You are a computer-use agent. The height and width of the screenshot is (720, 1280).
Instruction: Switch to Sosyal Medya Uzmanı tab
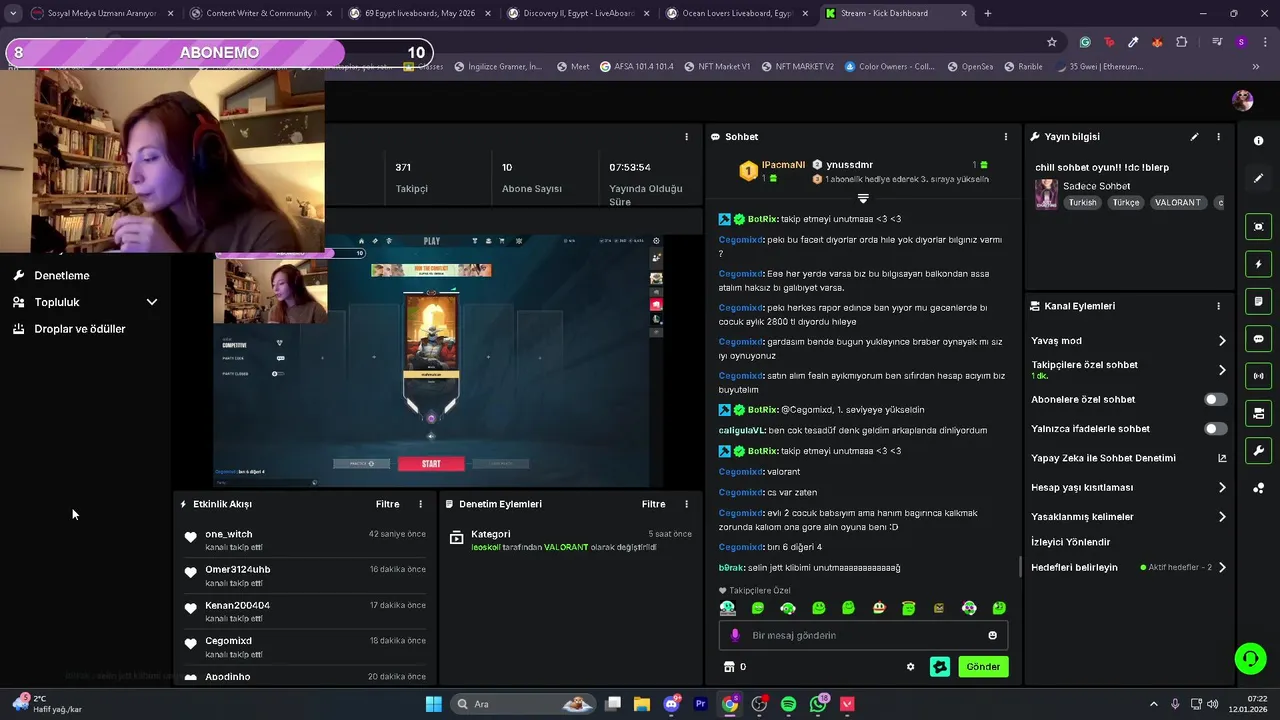[100, 14]
